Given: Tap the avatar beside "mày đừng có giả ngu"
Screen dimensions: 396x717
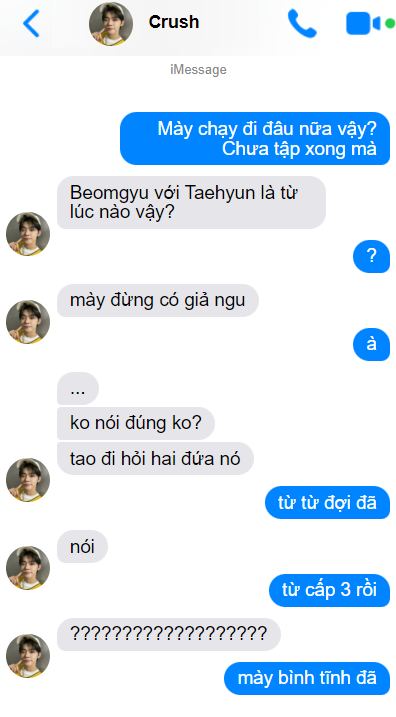Looking at the screenshot, I should (28, 322).
